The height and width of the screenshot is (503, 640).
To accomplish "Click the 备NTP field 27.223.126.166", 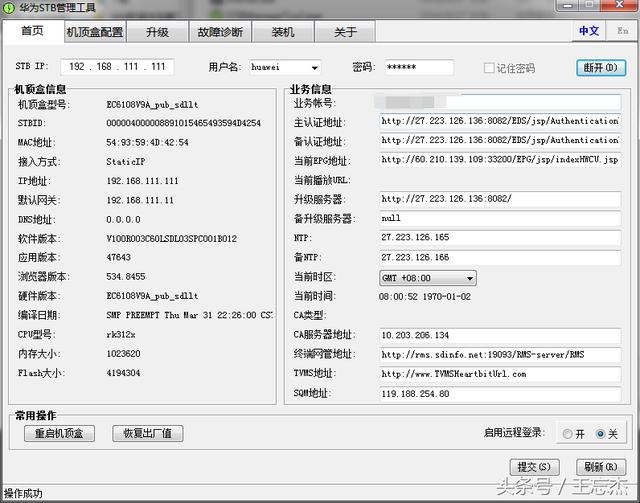I will click(x=500, y=258).
